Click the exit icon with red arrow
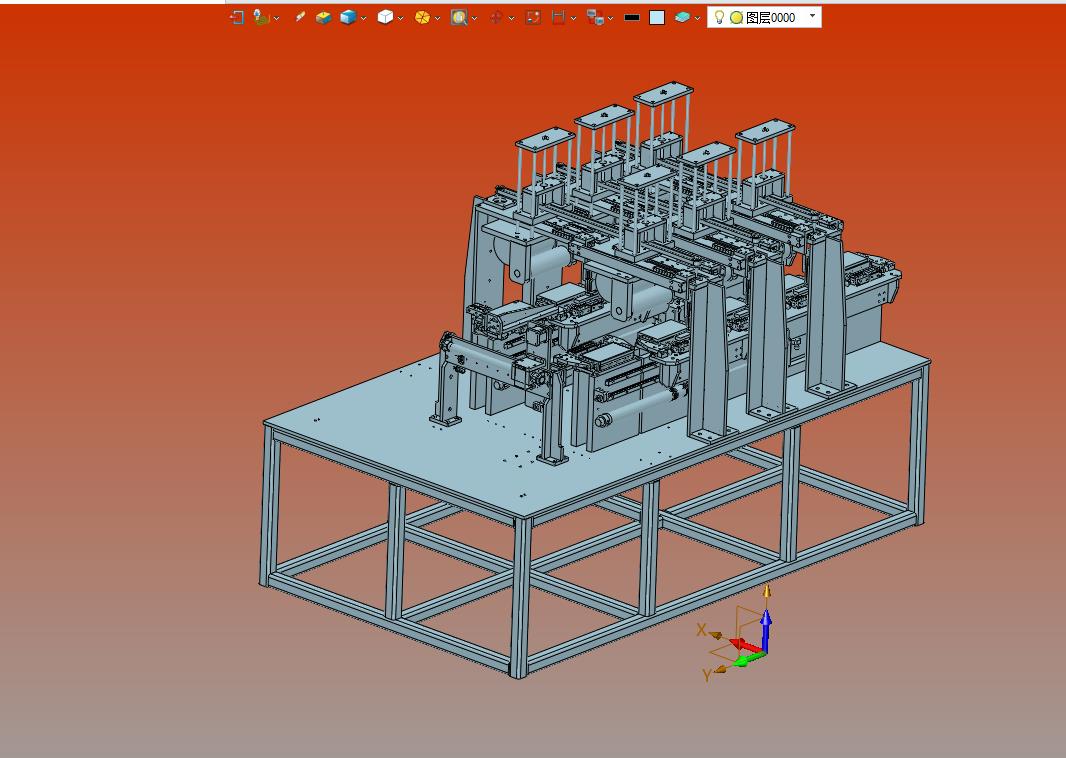This screenshot has height=758, width=1066. point(237,18)
